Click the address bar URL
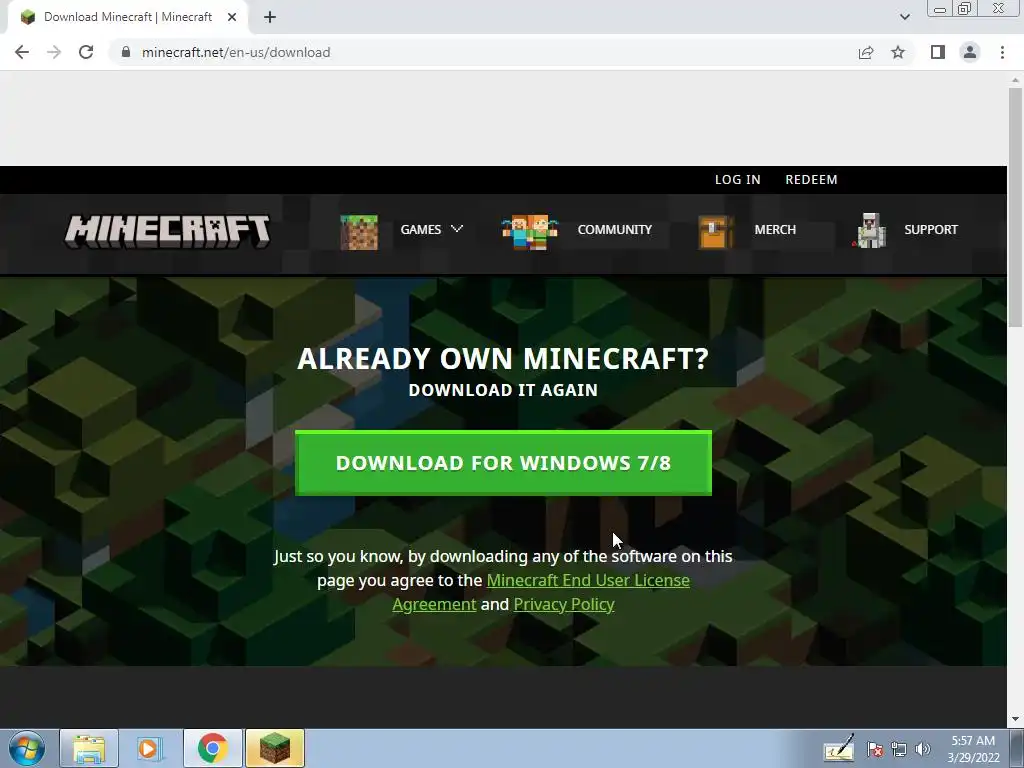Image resolution: width=1024 pixels, height=768 pixels. 236,52
